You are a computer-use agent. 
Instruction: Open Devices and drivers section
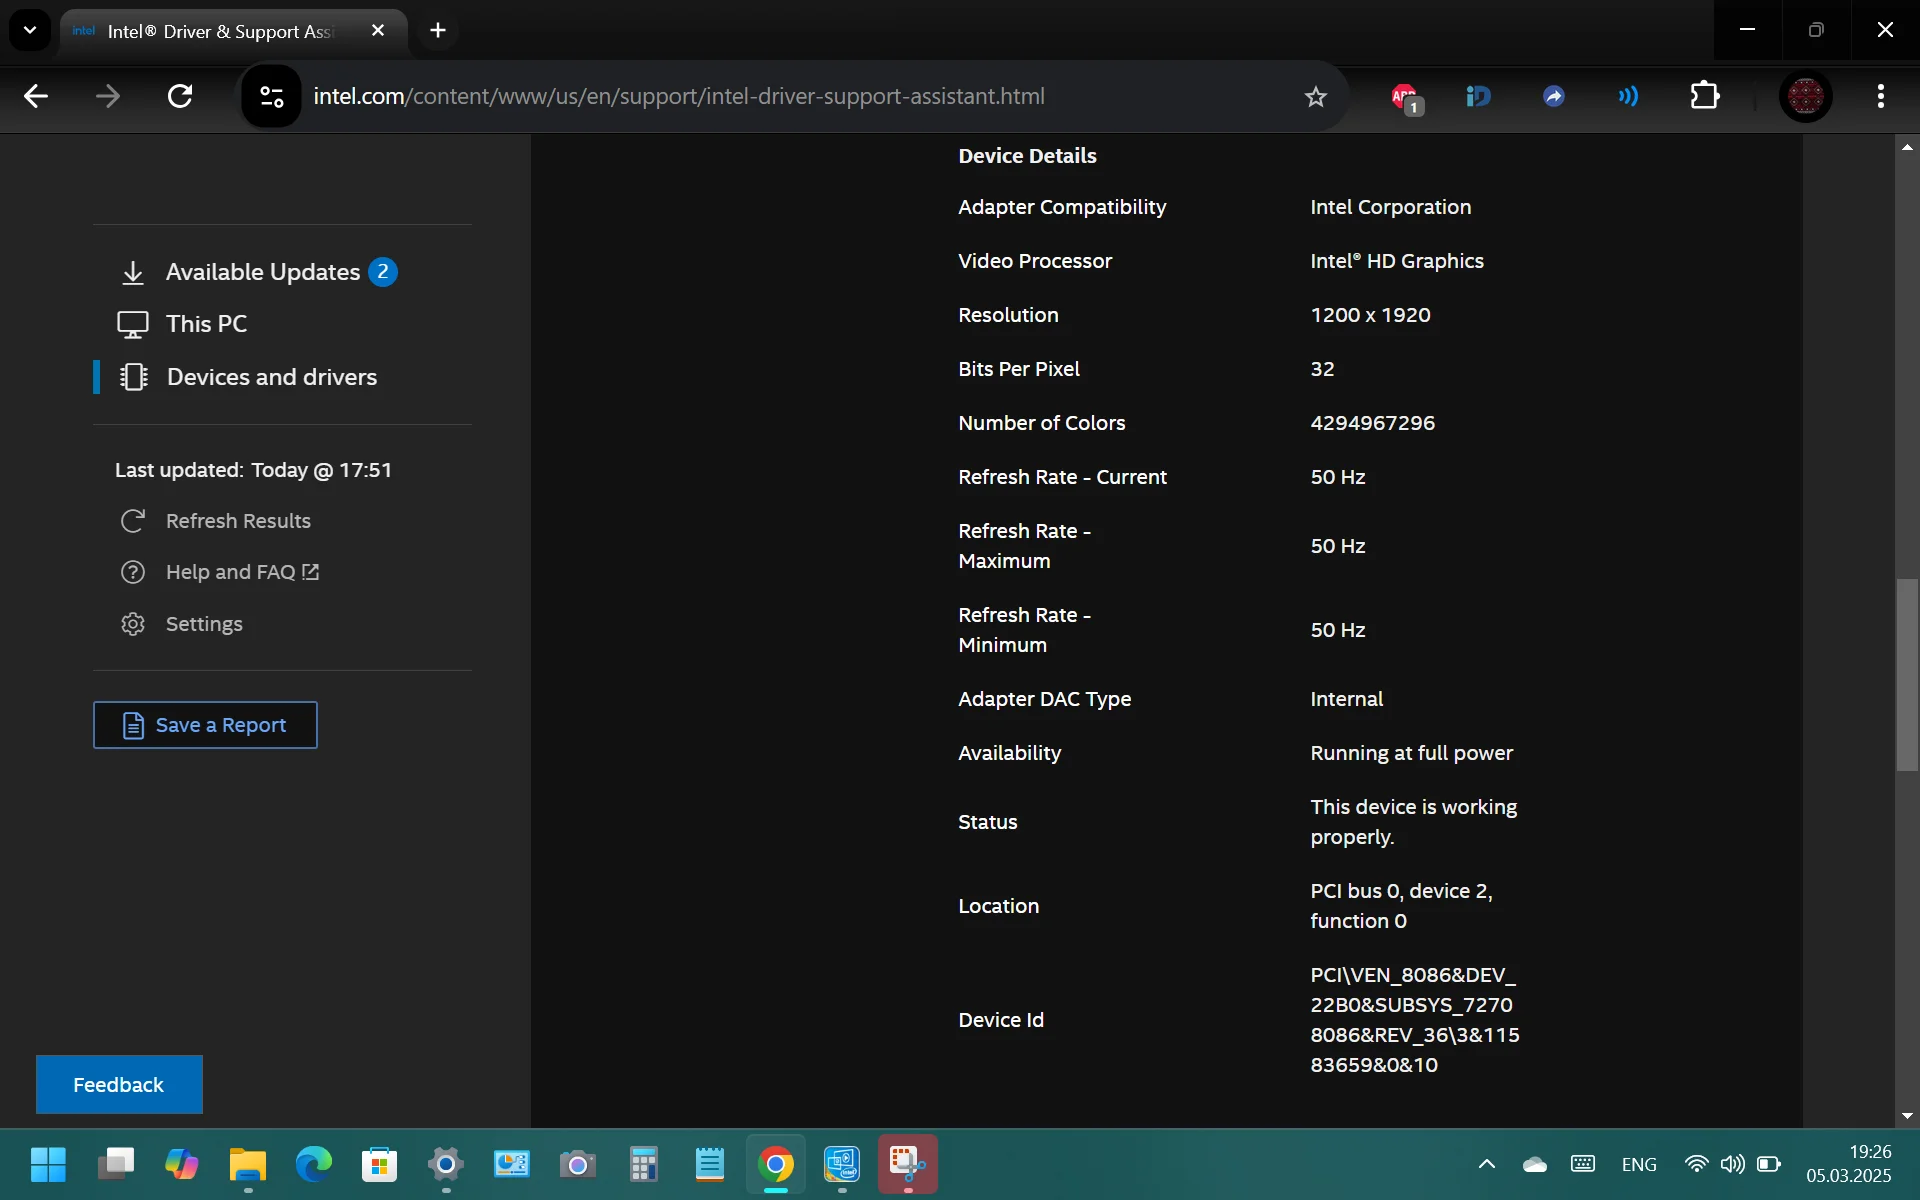(x=271, y=377)
